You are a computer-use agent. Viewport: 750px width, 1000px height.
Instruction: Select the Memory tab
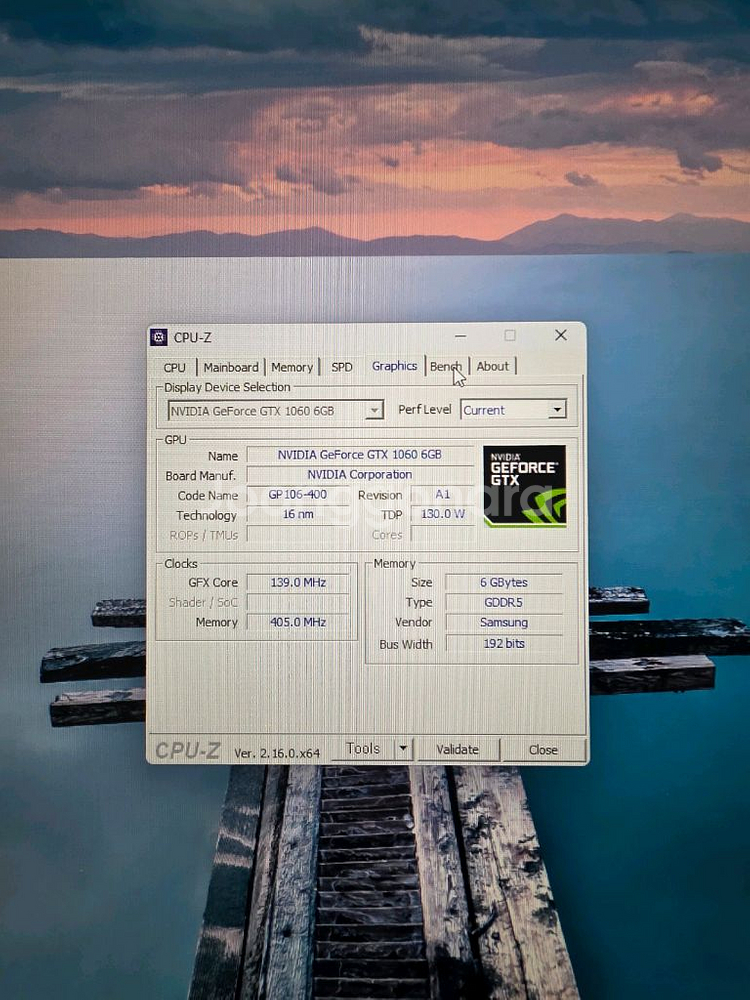pyautogui.click(x=292, y=367)
